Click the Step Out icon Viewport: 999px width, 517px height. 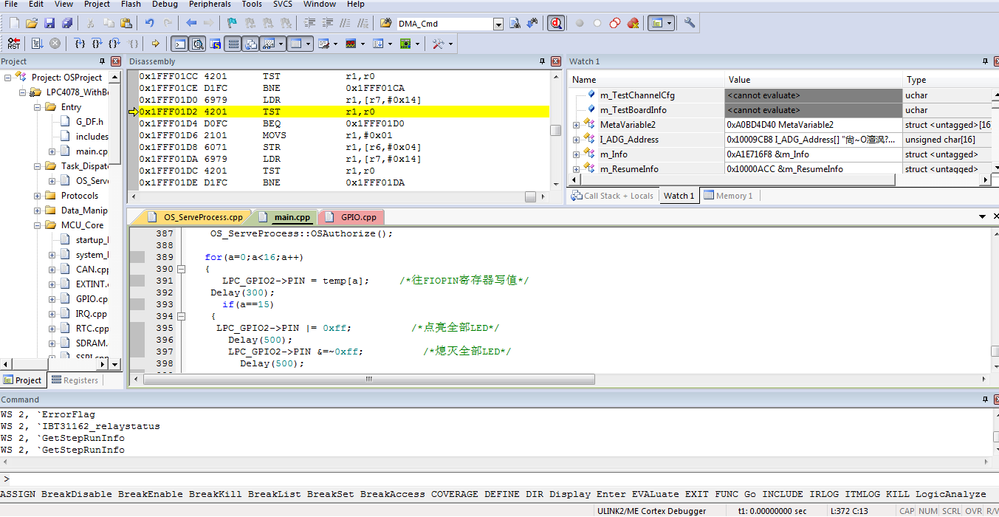pos(115,44)
